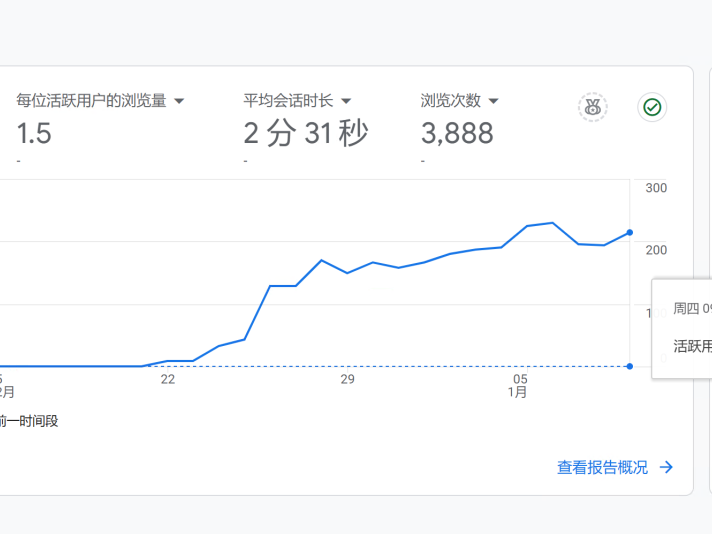The height and width of the screenshot is (534, 712).
Task: Click the last data point on the solid line
Action: click(629, 232)
